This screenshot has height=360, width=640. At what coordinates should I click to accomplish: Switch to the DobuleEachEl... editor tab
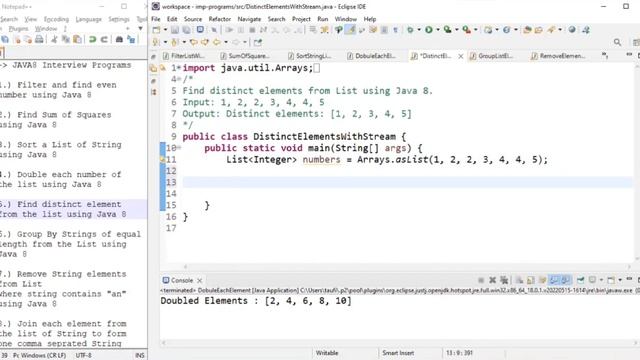[372, 56]
